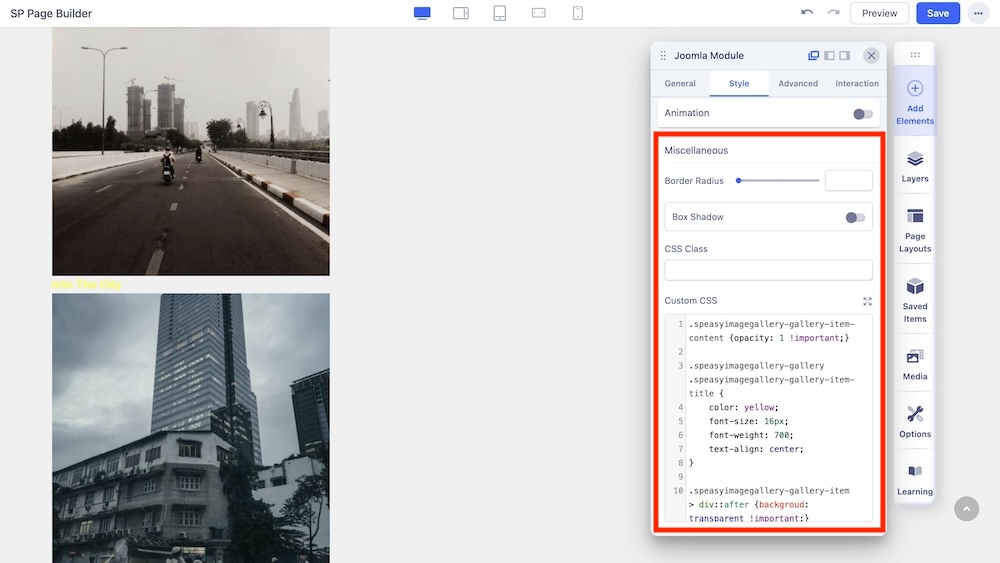Dock the Joomla Module panel to the right
This screenshot has height=563, width=1000.
845,56
